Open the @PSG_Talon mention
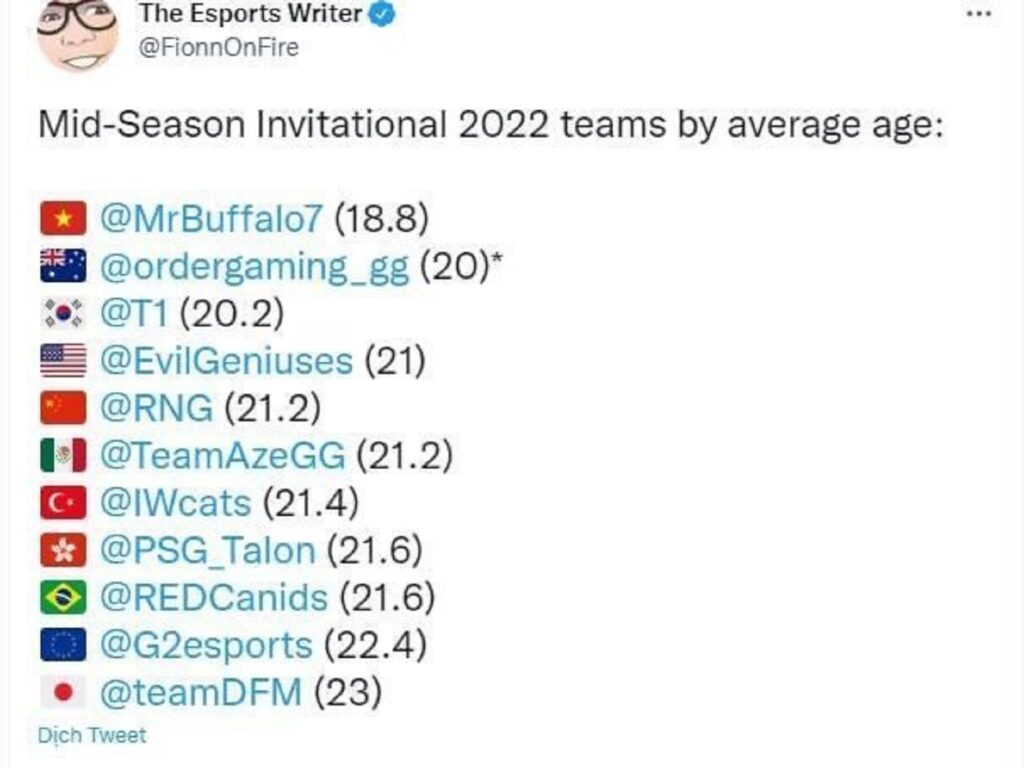This screenshot has width=1024, height=768. pos(207,550)
